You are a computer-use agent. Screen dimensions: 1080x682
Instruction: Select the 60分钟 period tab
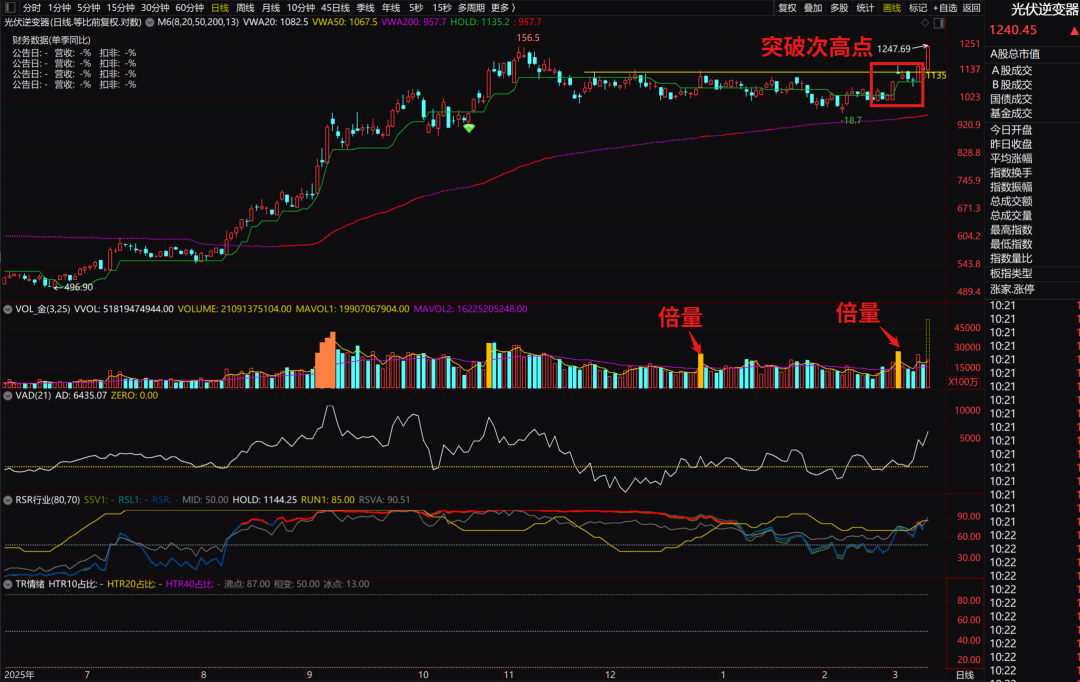click(189, 8)
